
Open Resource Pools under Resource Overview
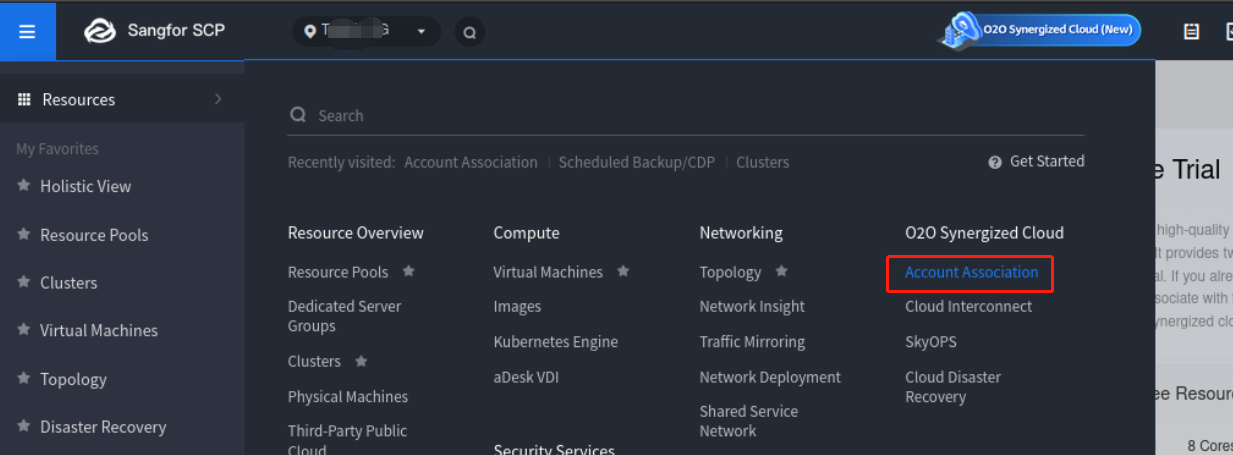[338, 272]
